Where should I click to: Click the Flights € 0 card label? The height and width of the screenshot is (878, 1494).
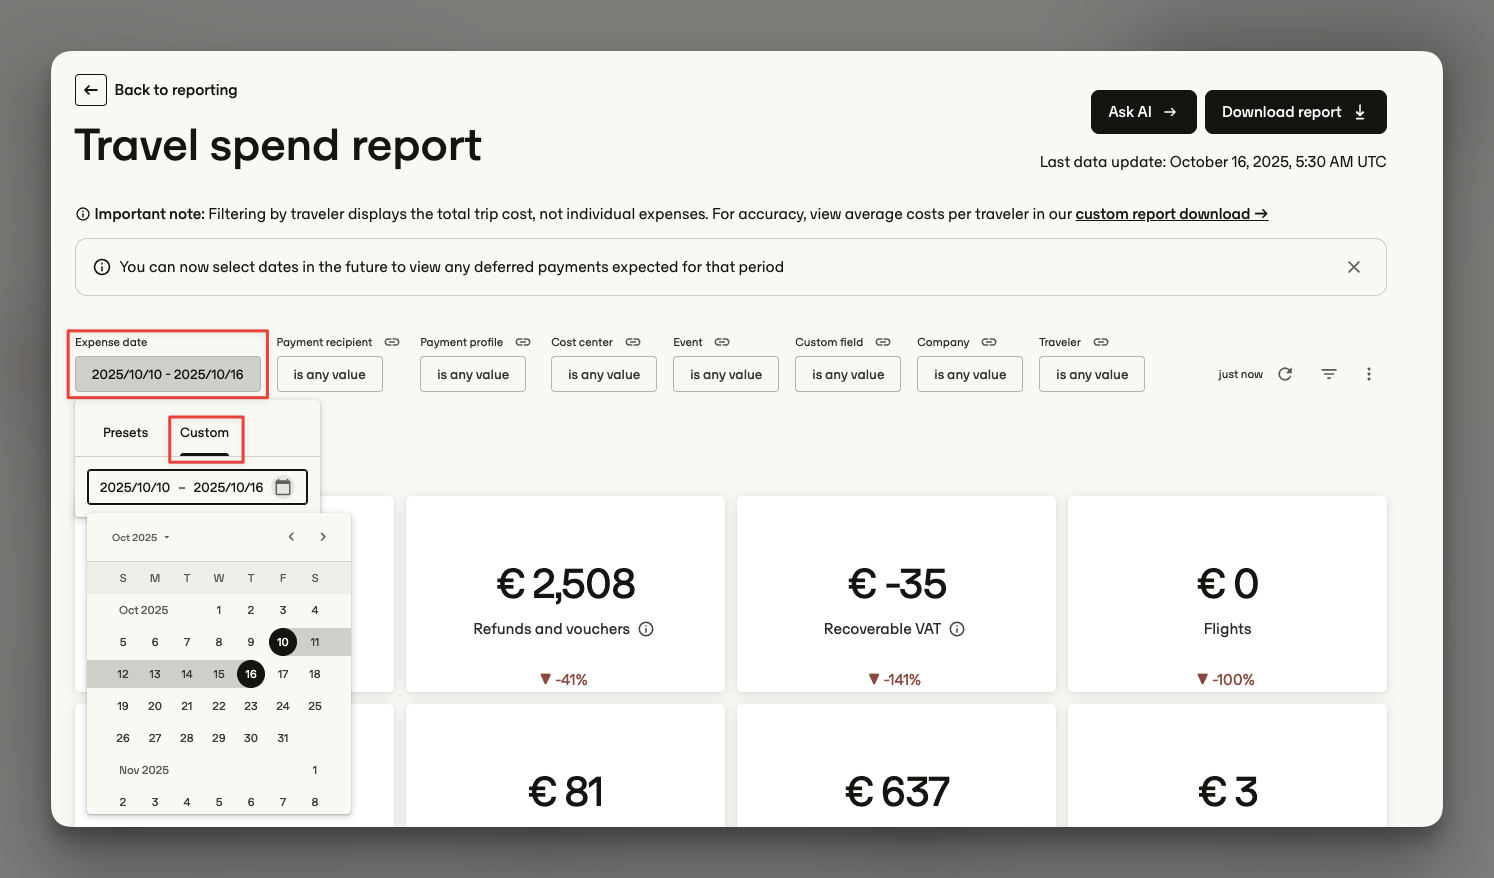pyautogui.click(x=1227, y=629)
